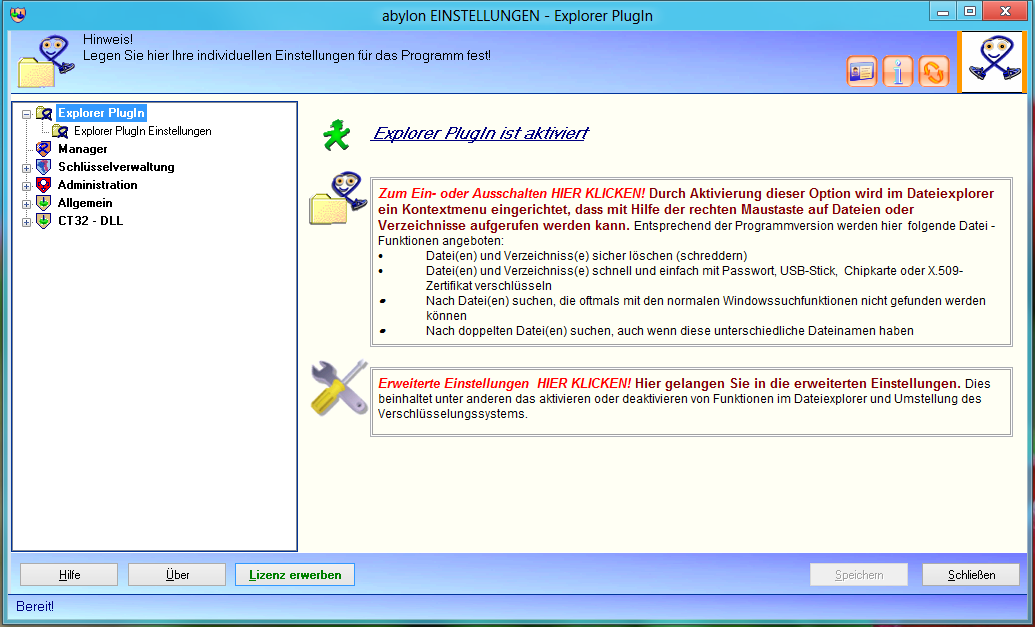Click the Hilfe button
Screen dimensions: 1035x627
(69, 575)
